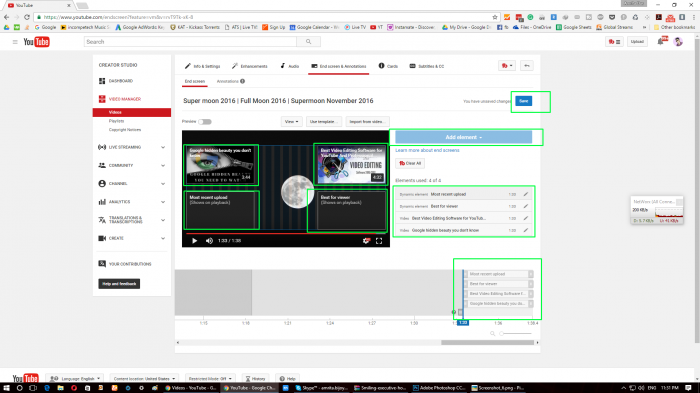Open the Add element dropdown

pyautogui.click(x=463, y=137)
